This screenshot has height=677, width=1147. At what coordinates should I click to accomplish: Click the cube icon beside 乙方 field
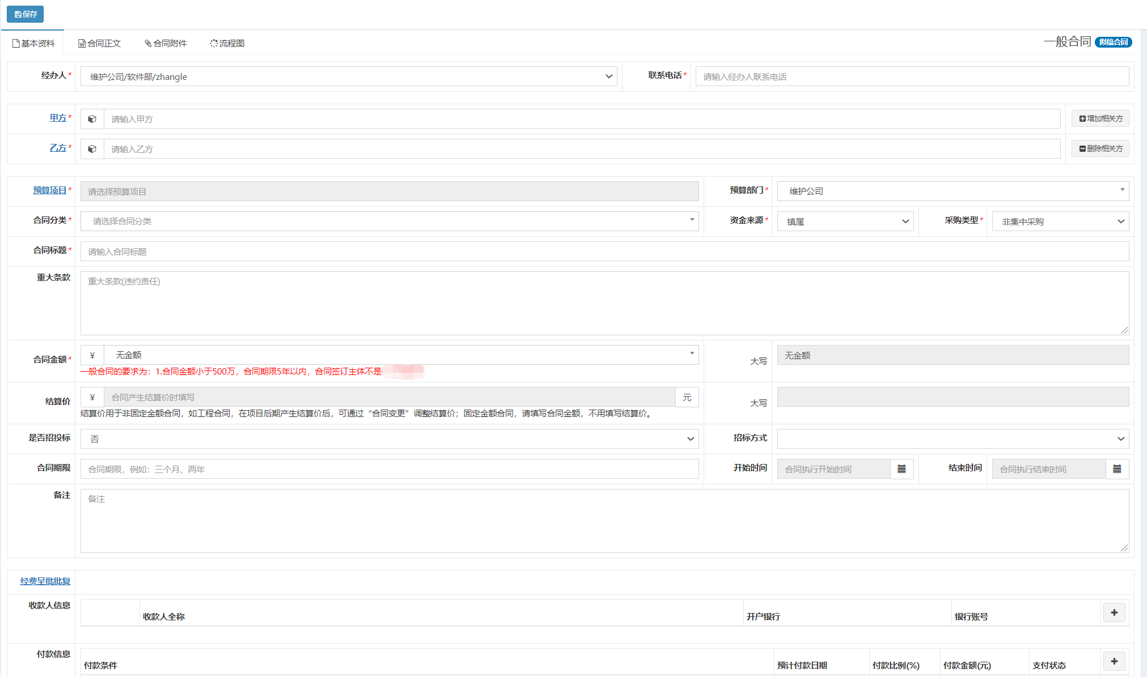click(x=92, y=149)
